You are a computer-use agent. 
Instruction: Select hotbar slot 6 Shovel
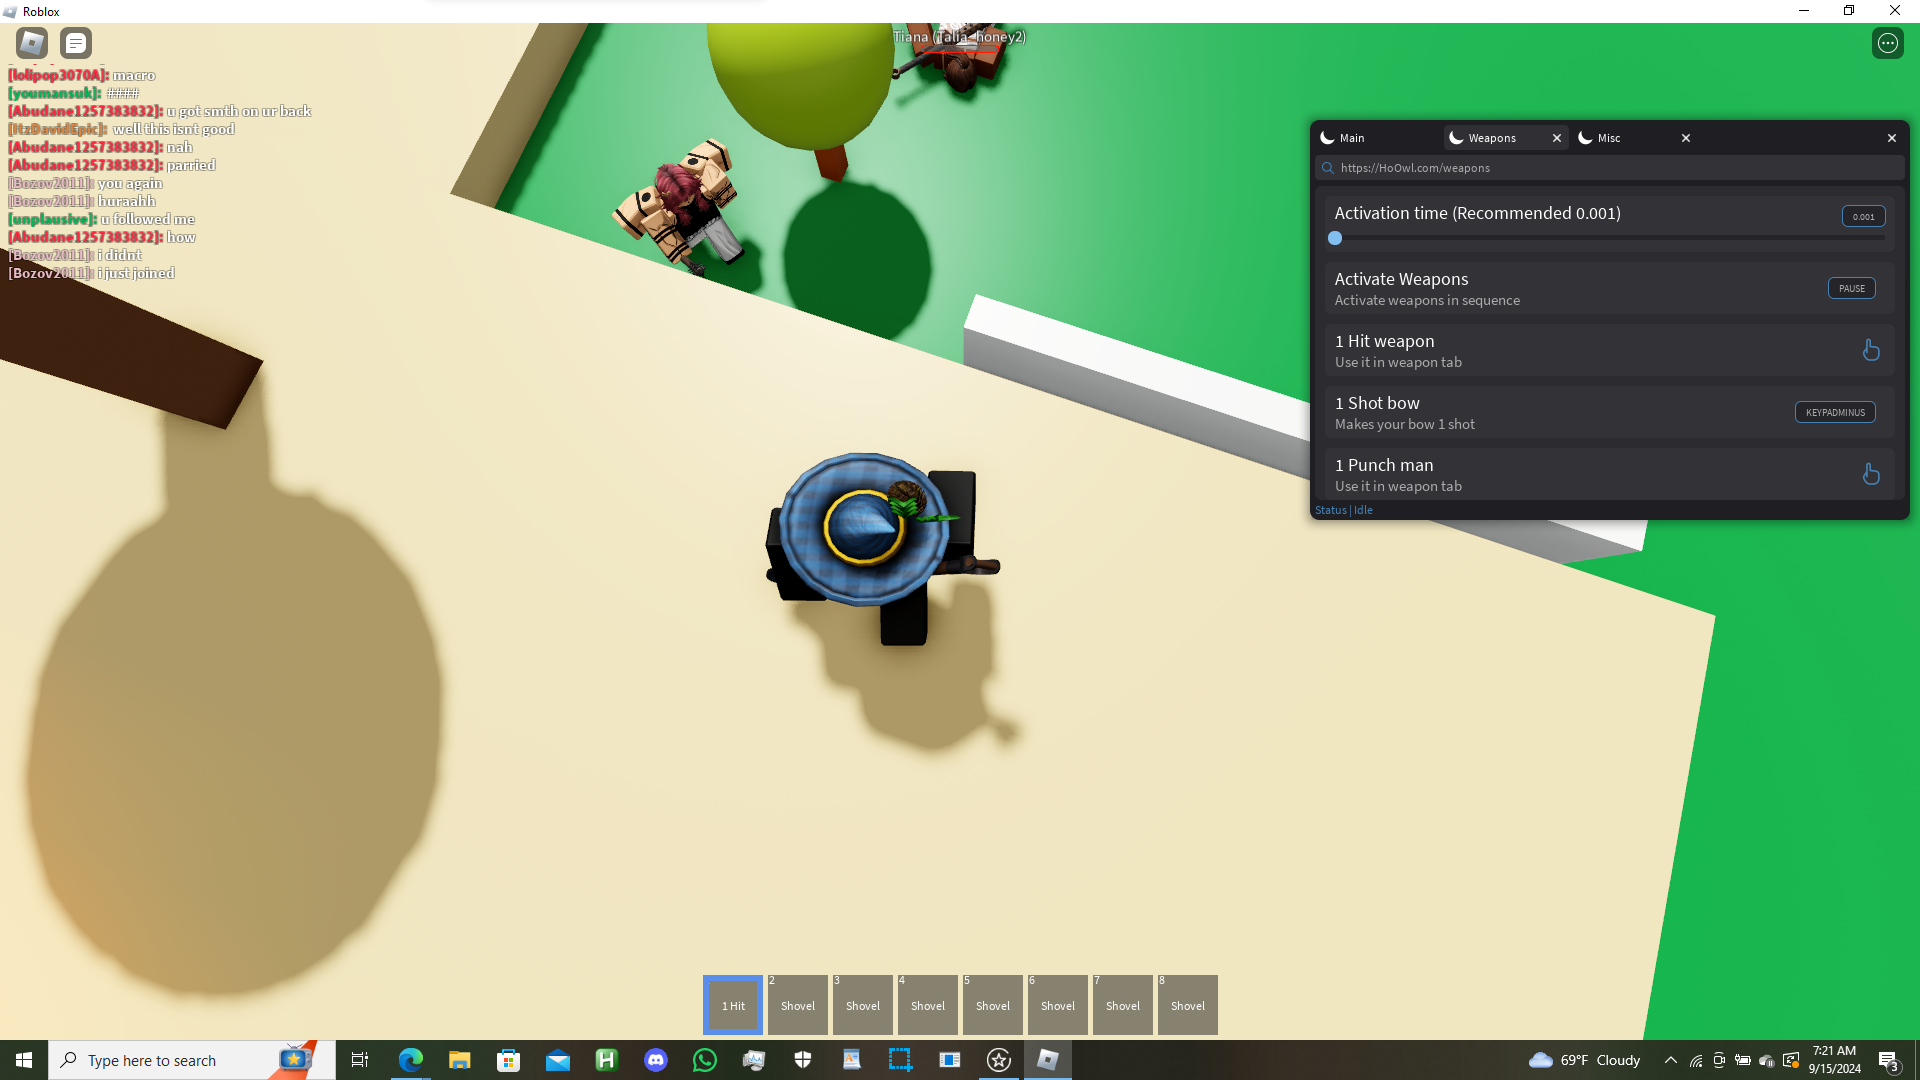[x=1058, y=1005]
